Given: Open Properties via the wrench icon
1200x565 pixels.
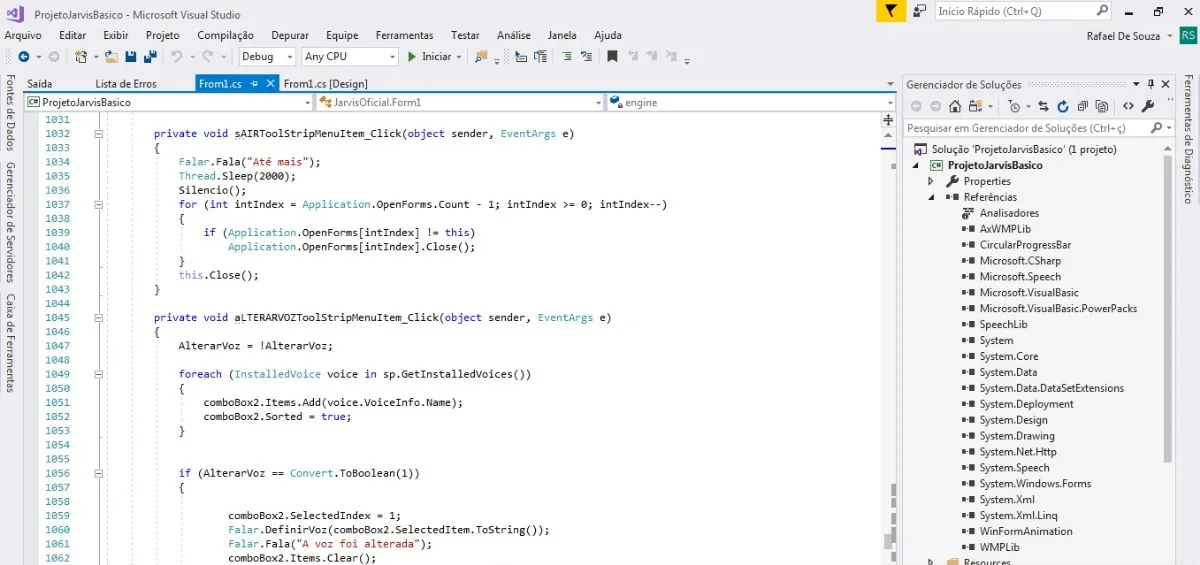Looking at the screenshot, I should [x=1148, y=106].
